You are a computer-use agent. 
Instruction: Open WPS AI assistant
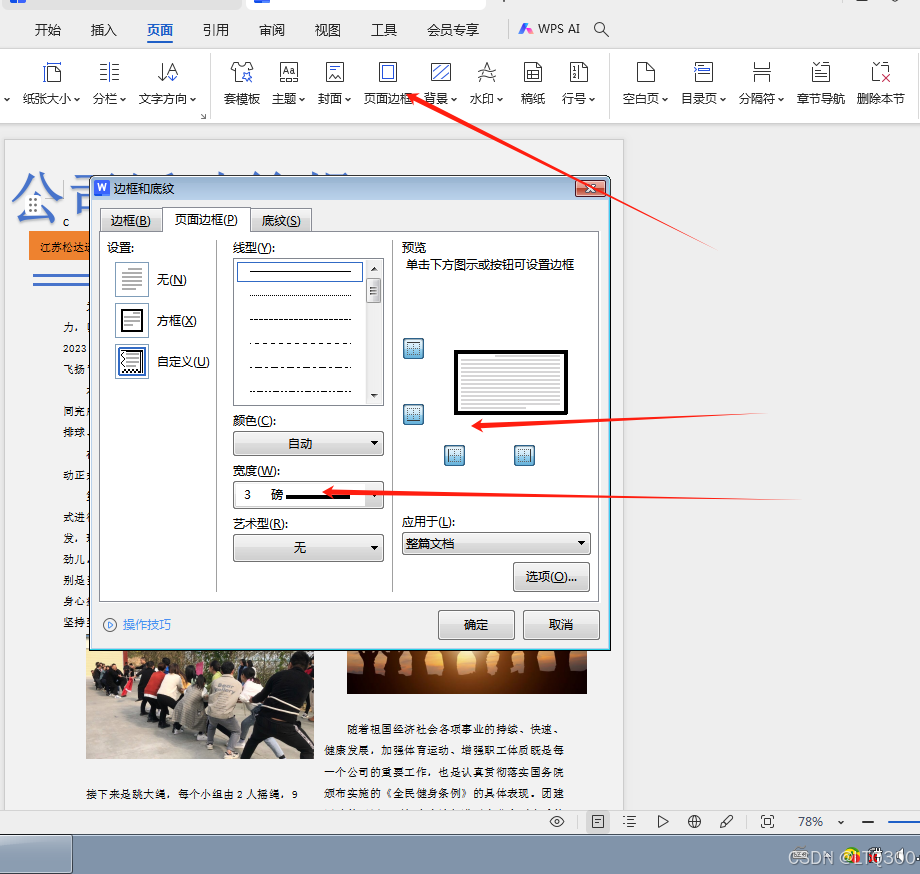[549, 29]
